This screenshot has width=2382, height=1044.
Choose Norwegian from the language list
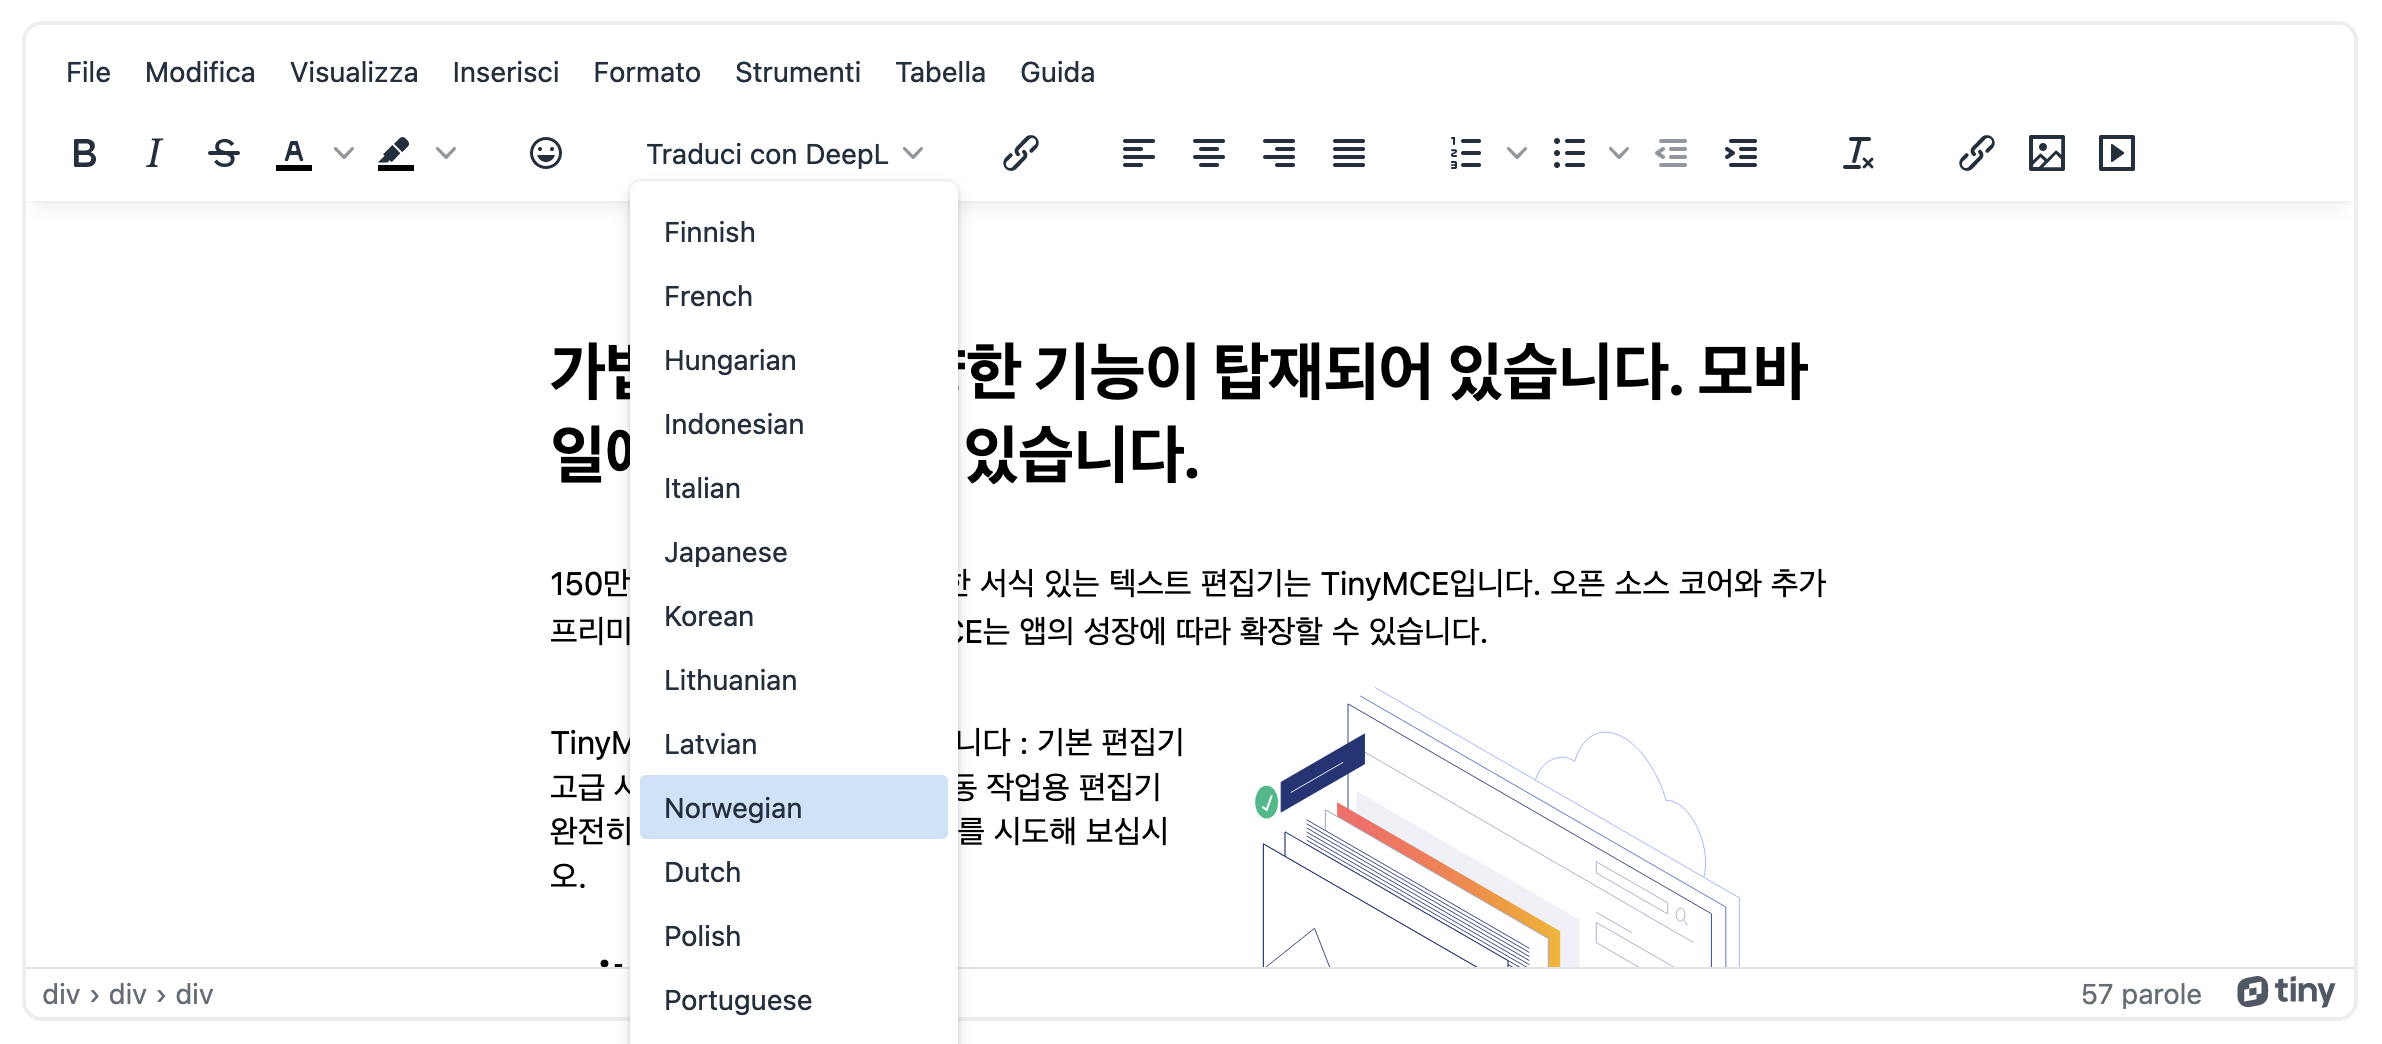click(x=794, y=807)
